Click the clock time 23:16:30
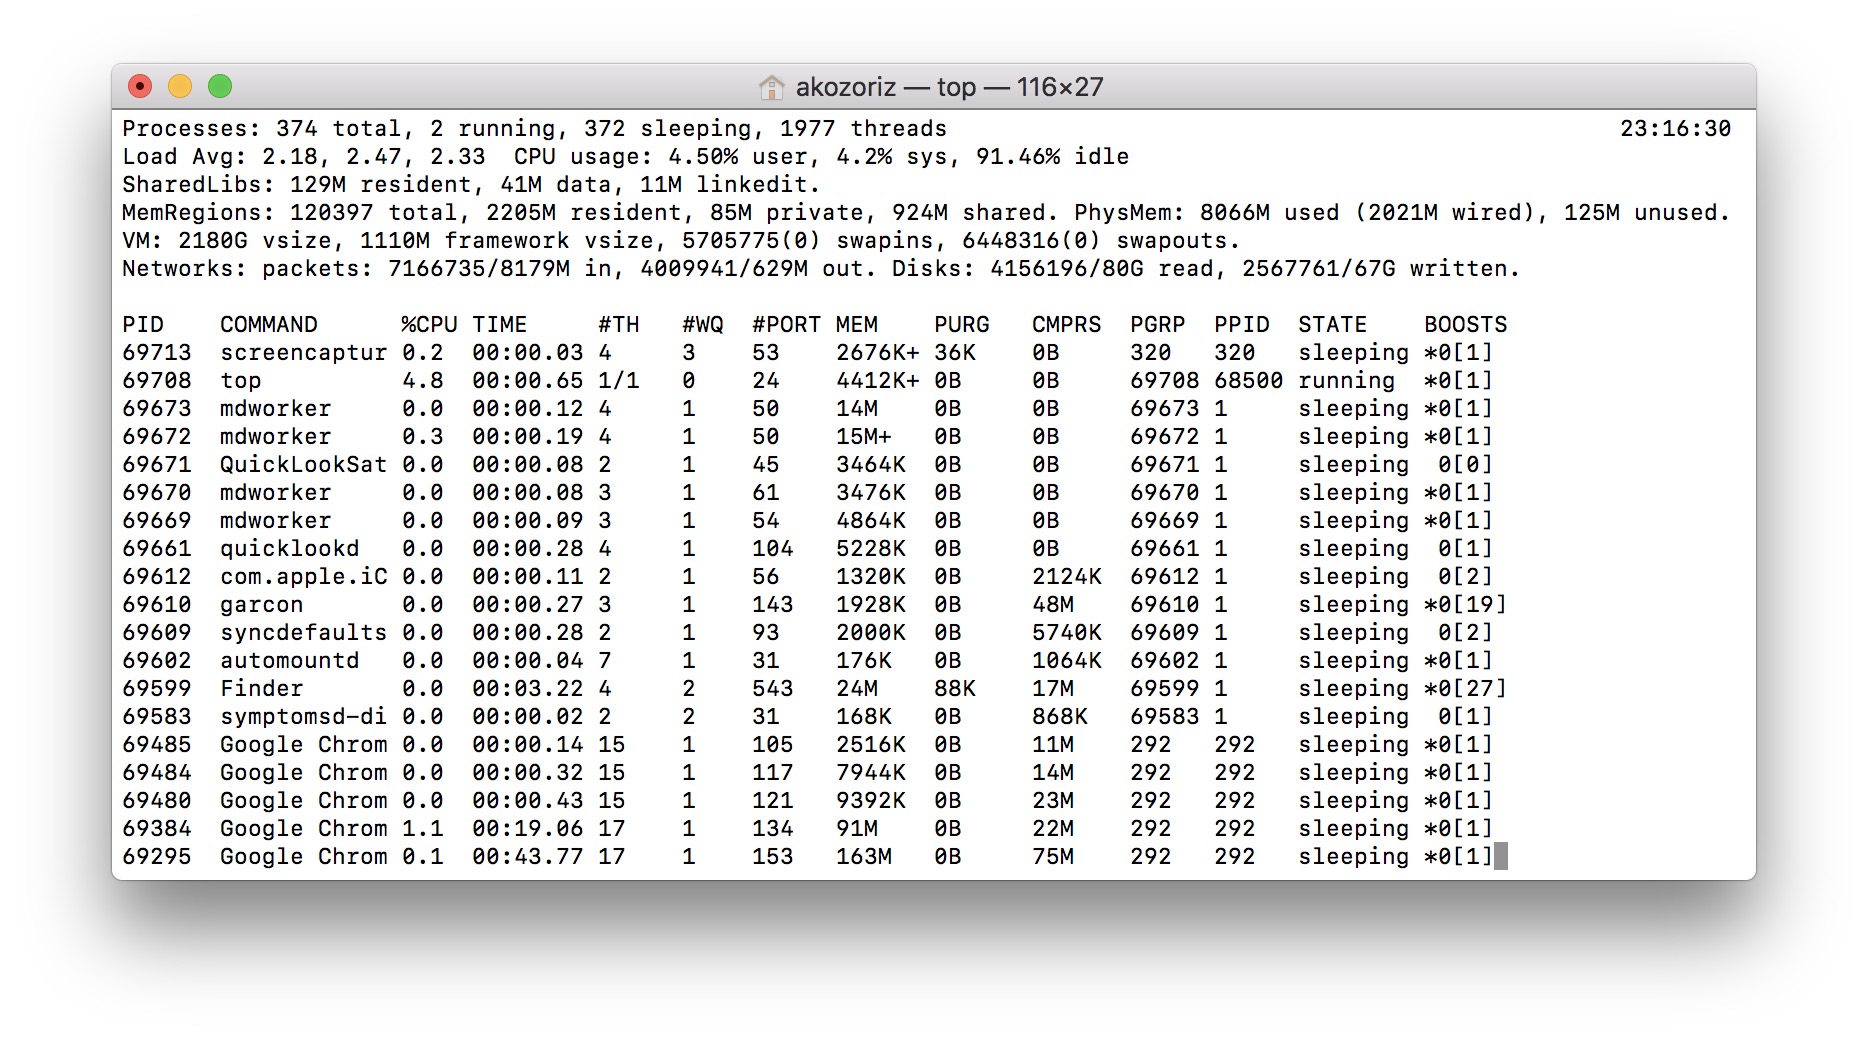 point(1675,129)
